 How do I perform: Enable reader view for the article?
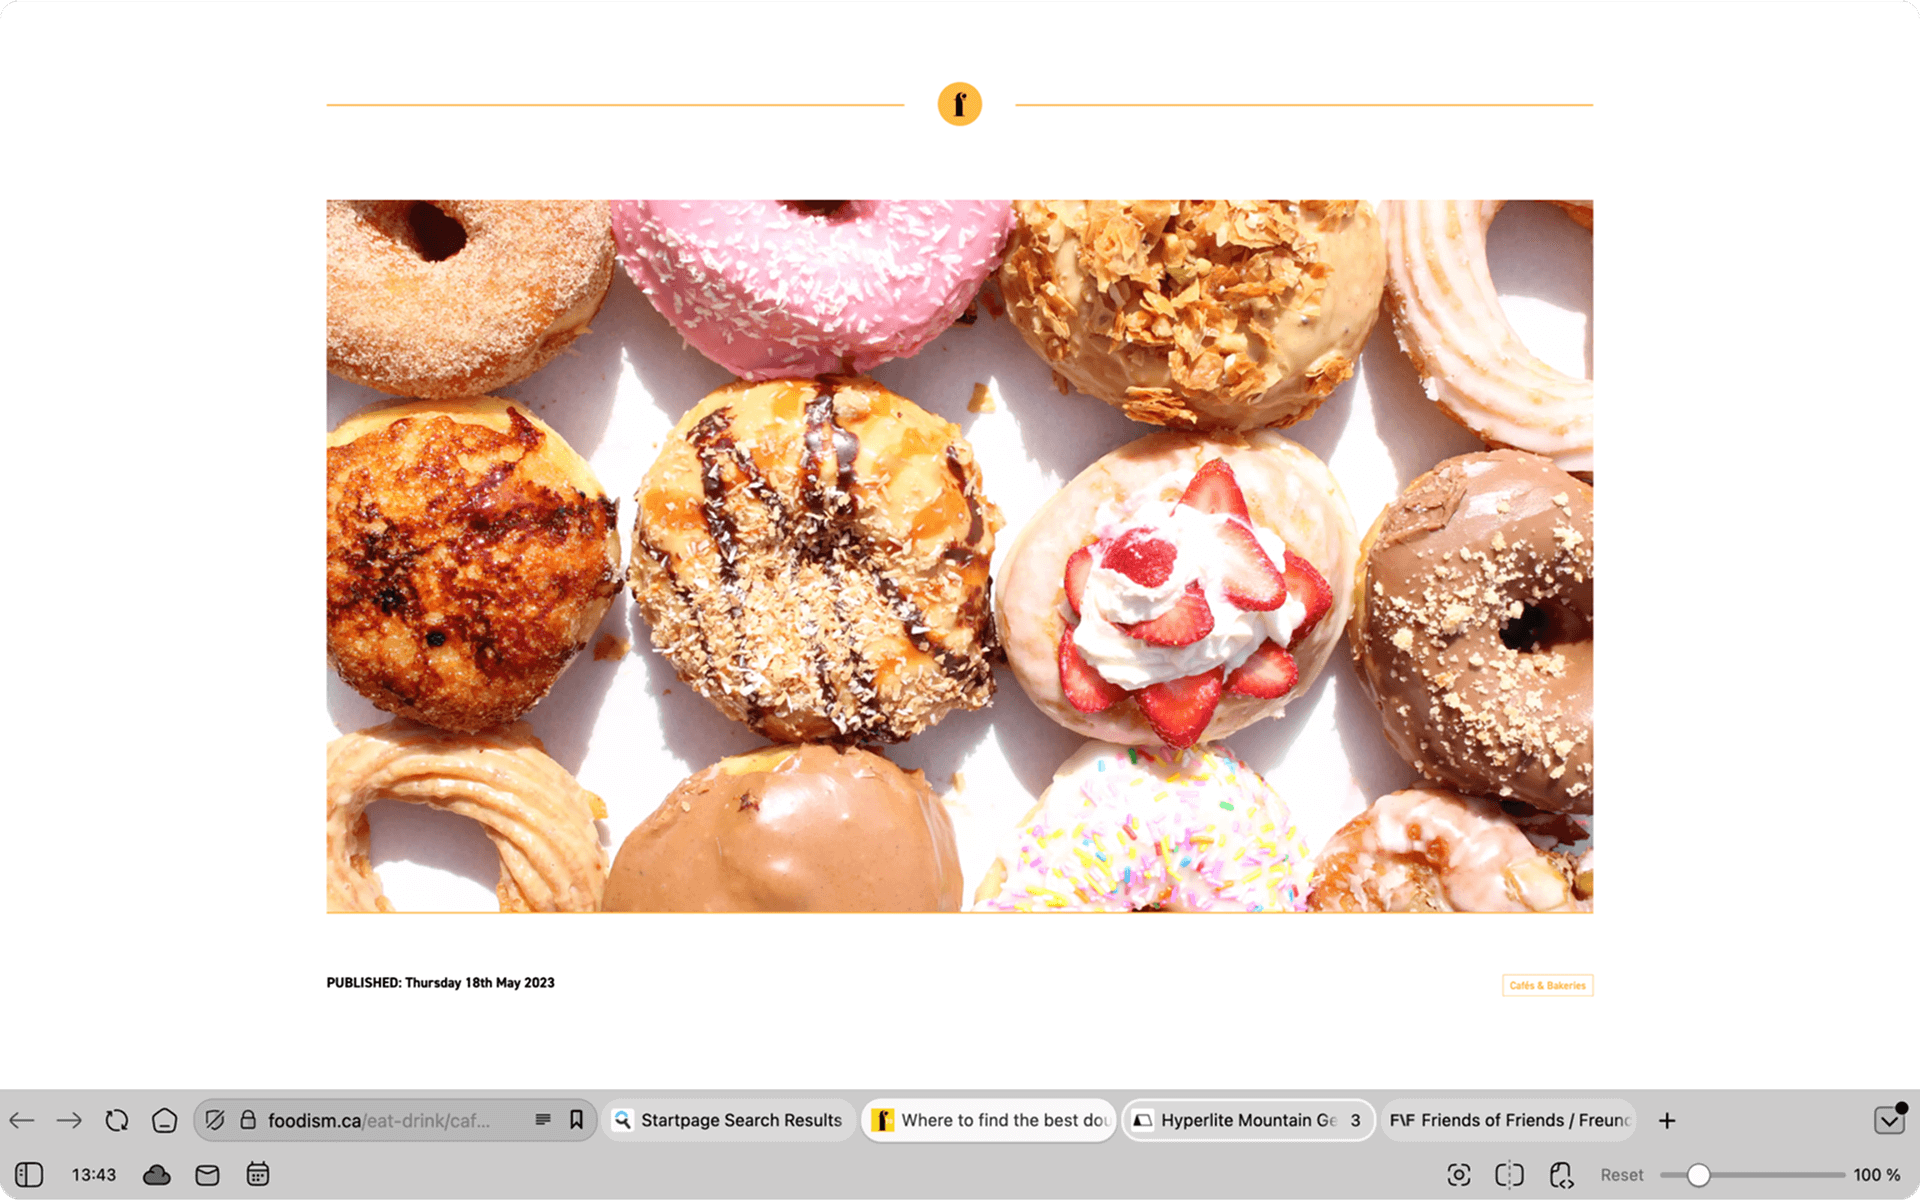click(543, 1120)
